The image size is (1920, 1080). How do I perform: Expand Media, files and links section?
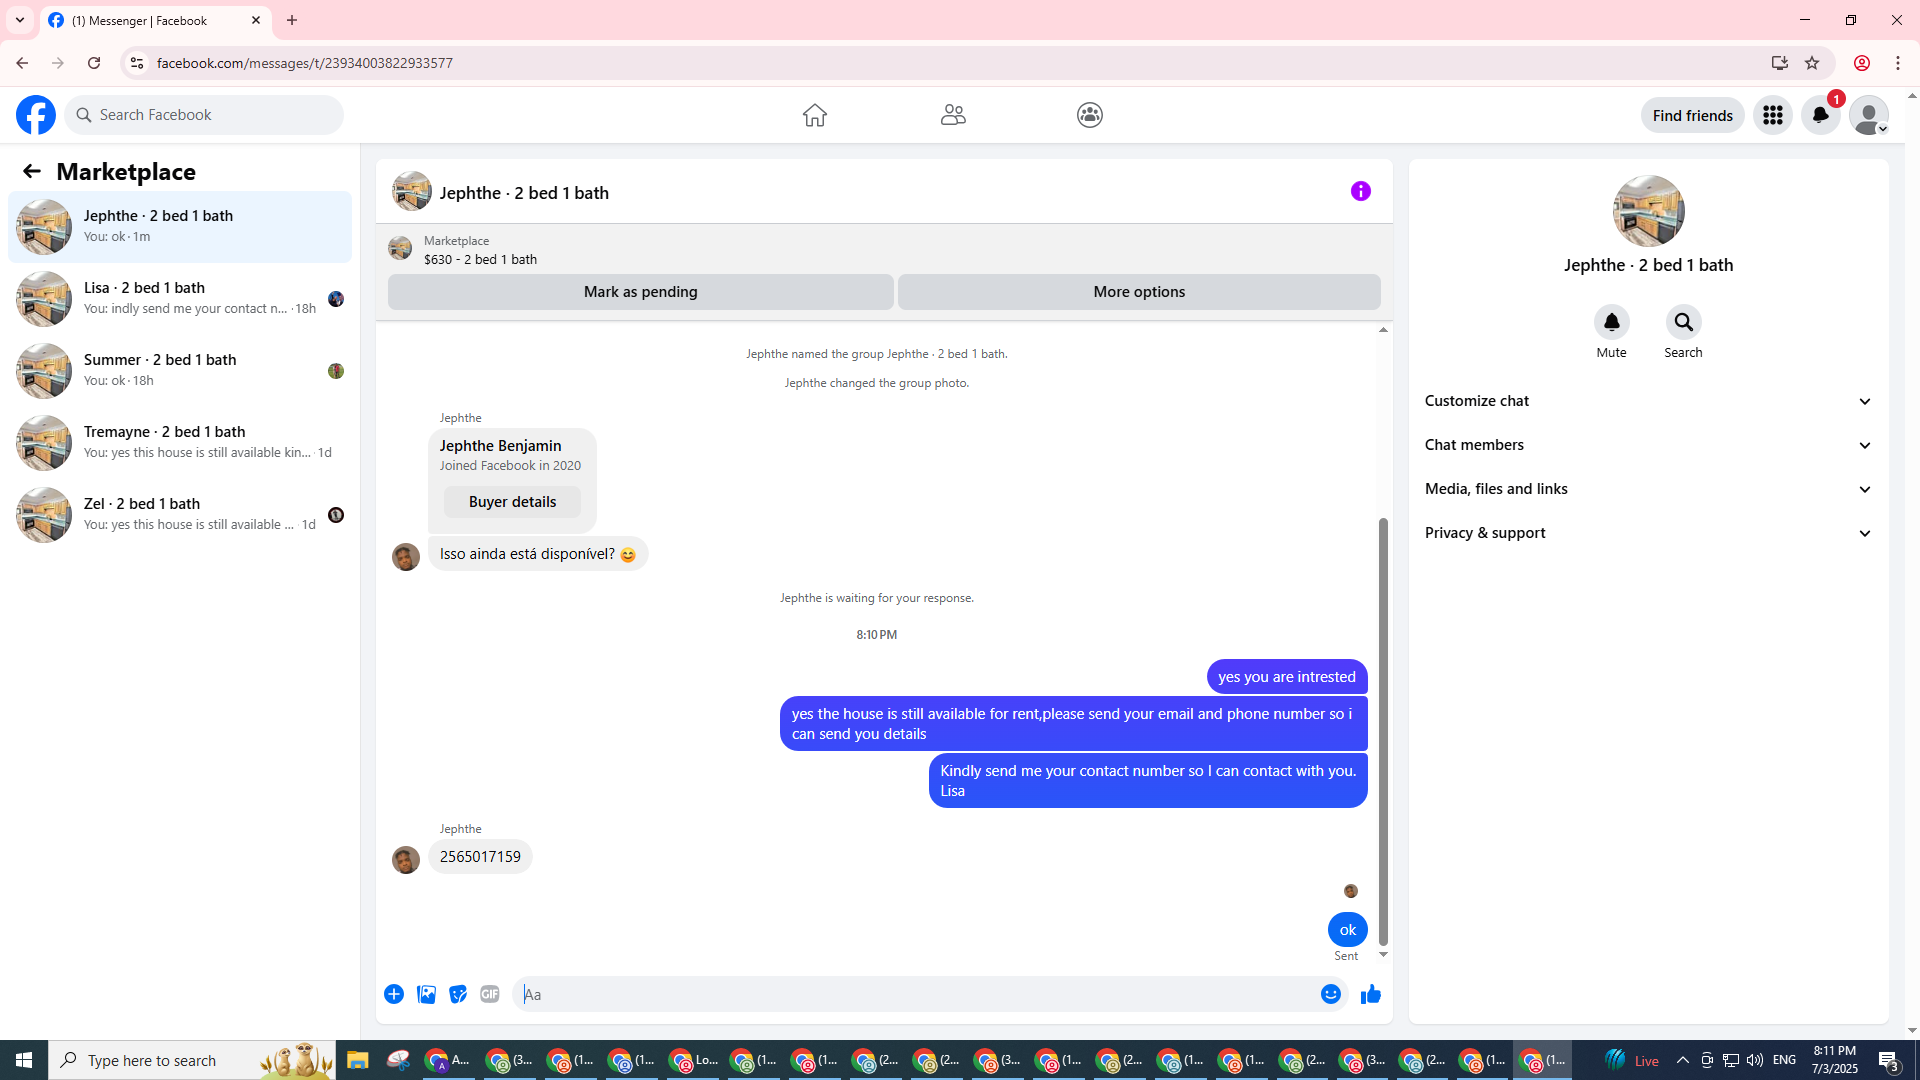tap(1648, 489)
